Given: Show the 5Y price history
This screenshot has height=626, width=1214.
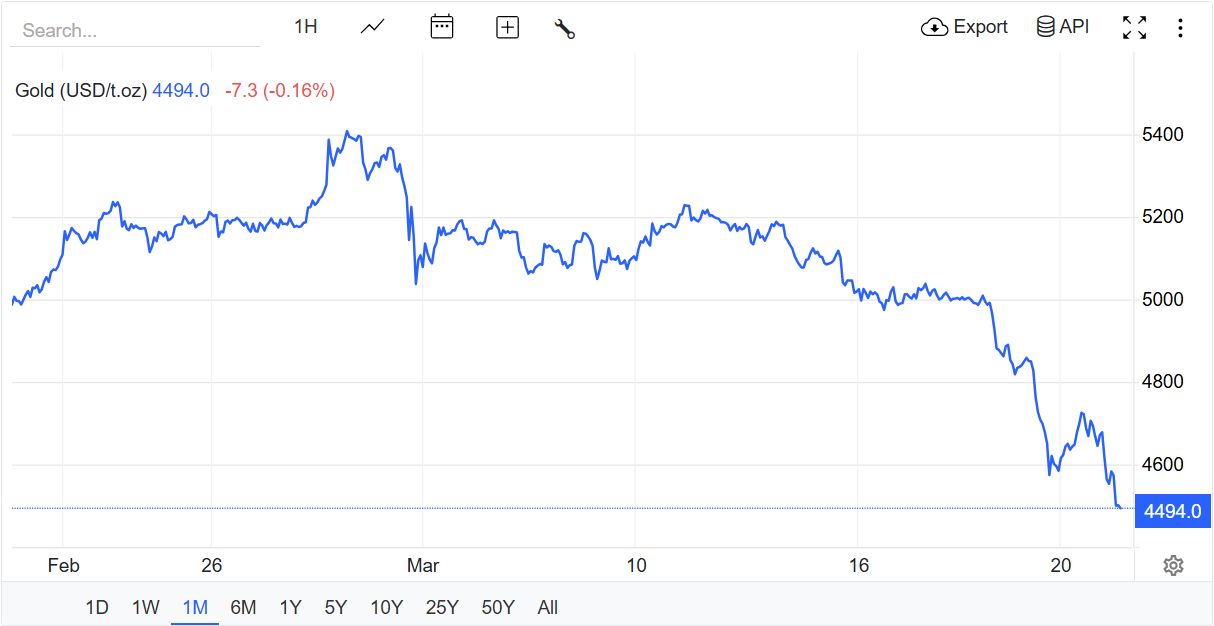Looking at the screenshot, I should 336,607.
